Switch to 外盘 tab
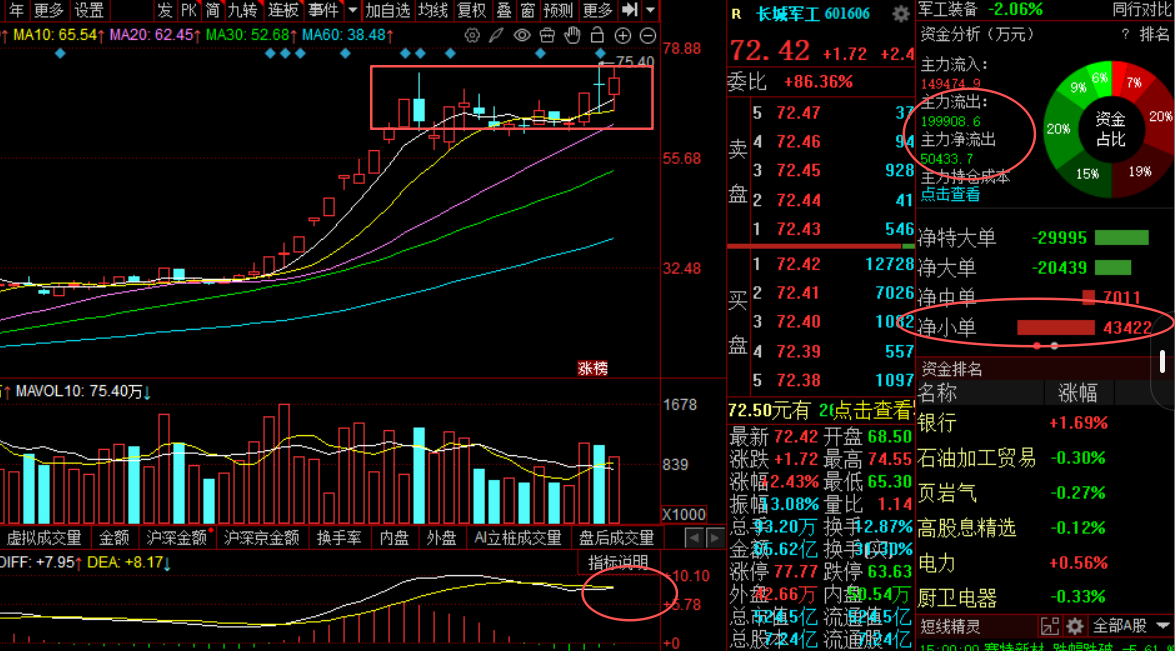Image resolution: width=1175 pixels, height=651 pixels. [441, 538]
